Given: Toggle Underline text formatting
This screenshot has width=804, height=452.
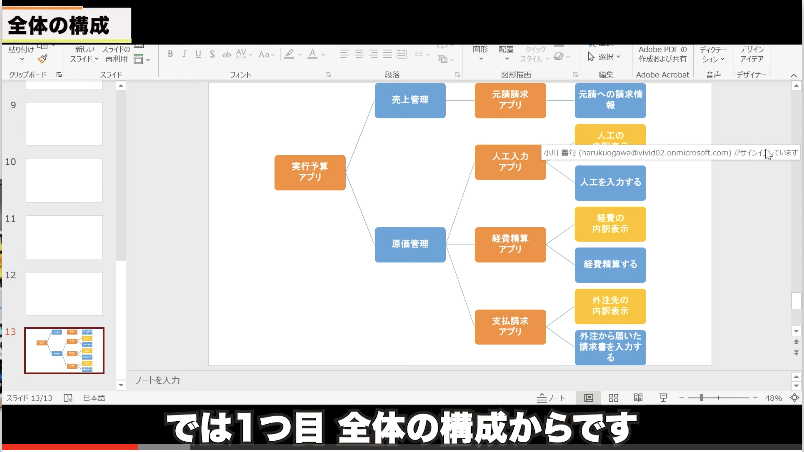Looking at the screenshot, I should click(201, 55).
